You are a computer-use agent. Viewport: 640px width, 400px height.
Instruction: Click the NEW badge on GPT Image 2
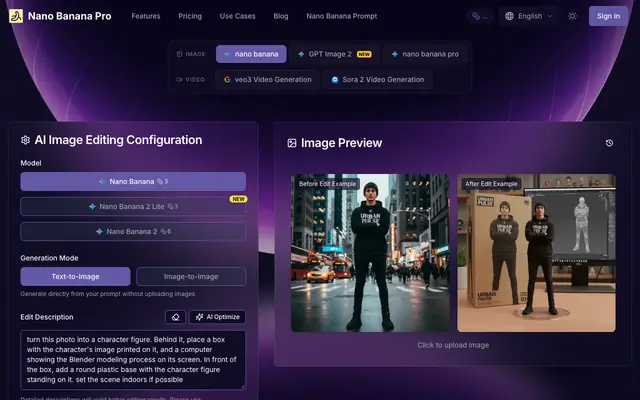364,54
